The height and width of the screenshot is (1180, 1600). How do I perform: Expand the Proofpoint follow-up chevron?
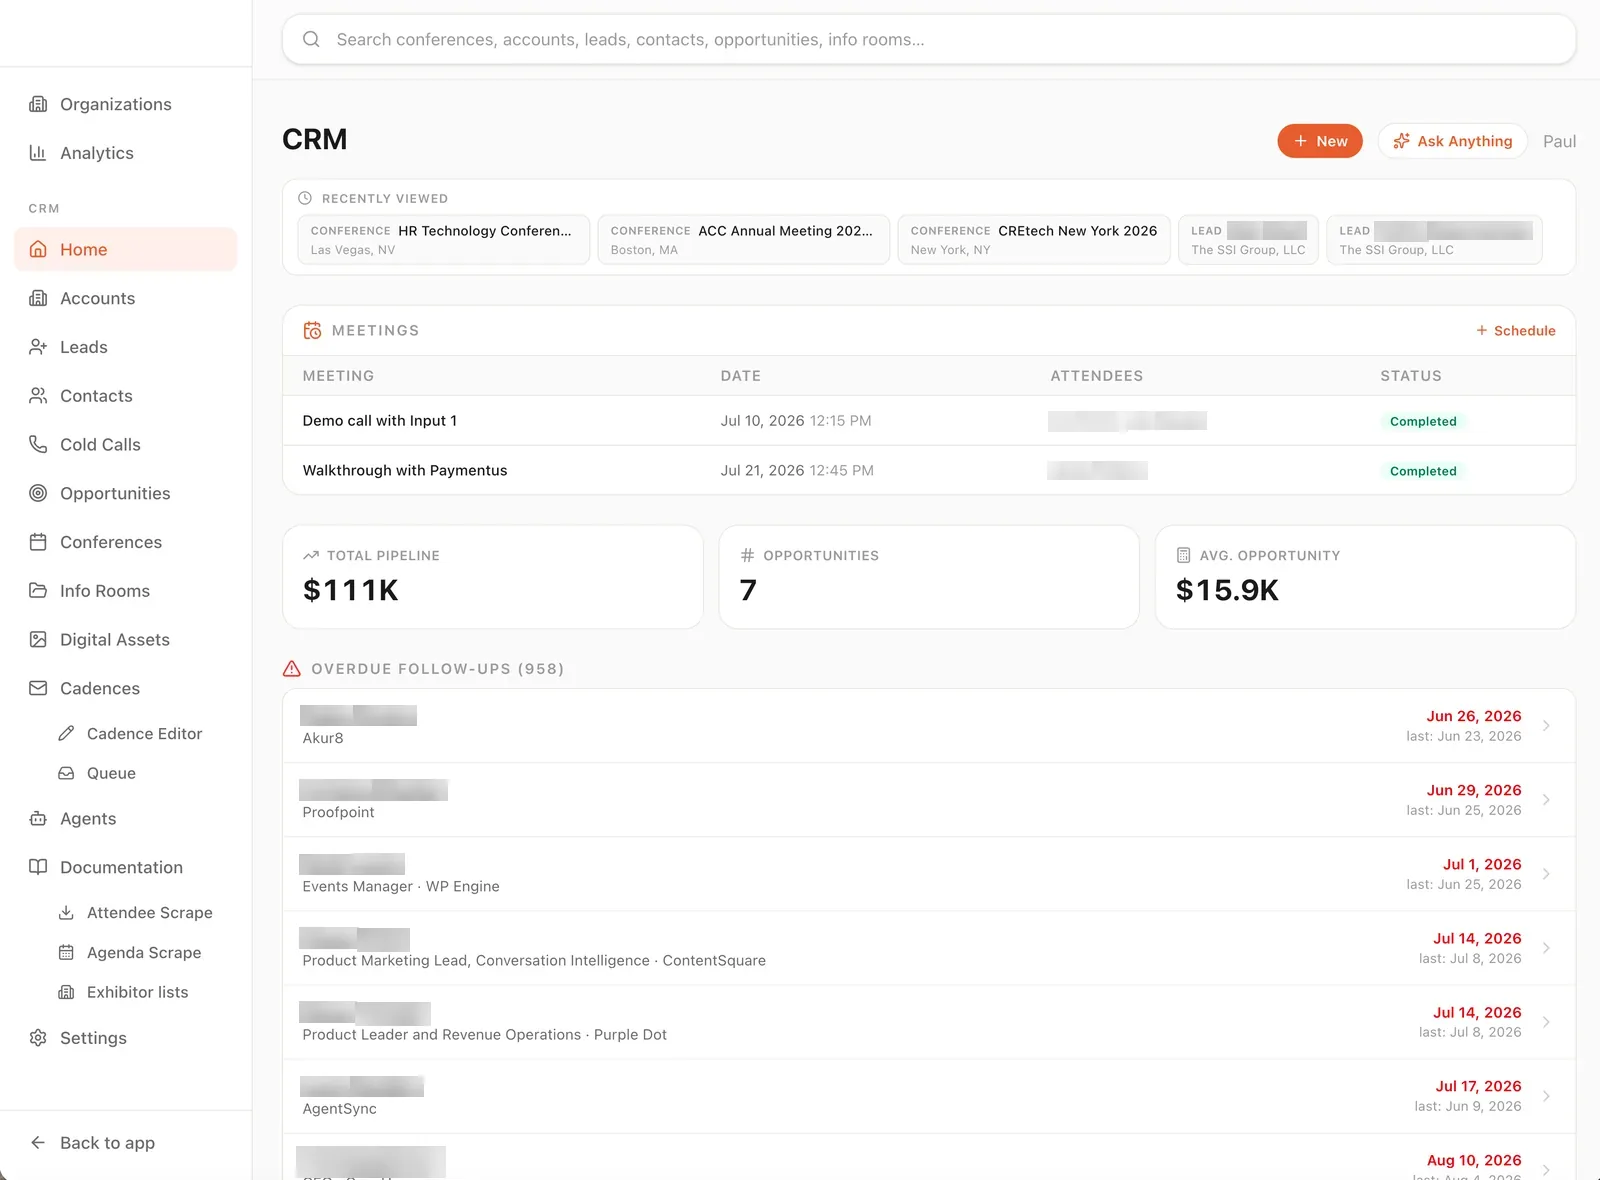1546,800
